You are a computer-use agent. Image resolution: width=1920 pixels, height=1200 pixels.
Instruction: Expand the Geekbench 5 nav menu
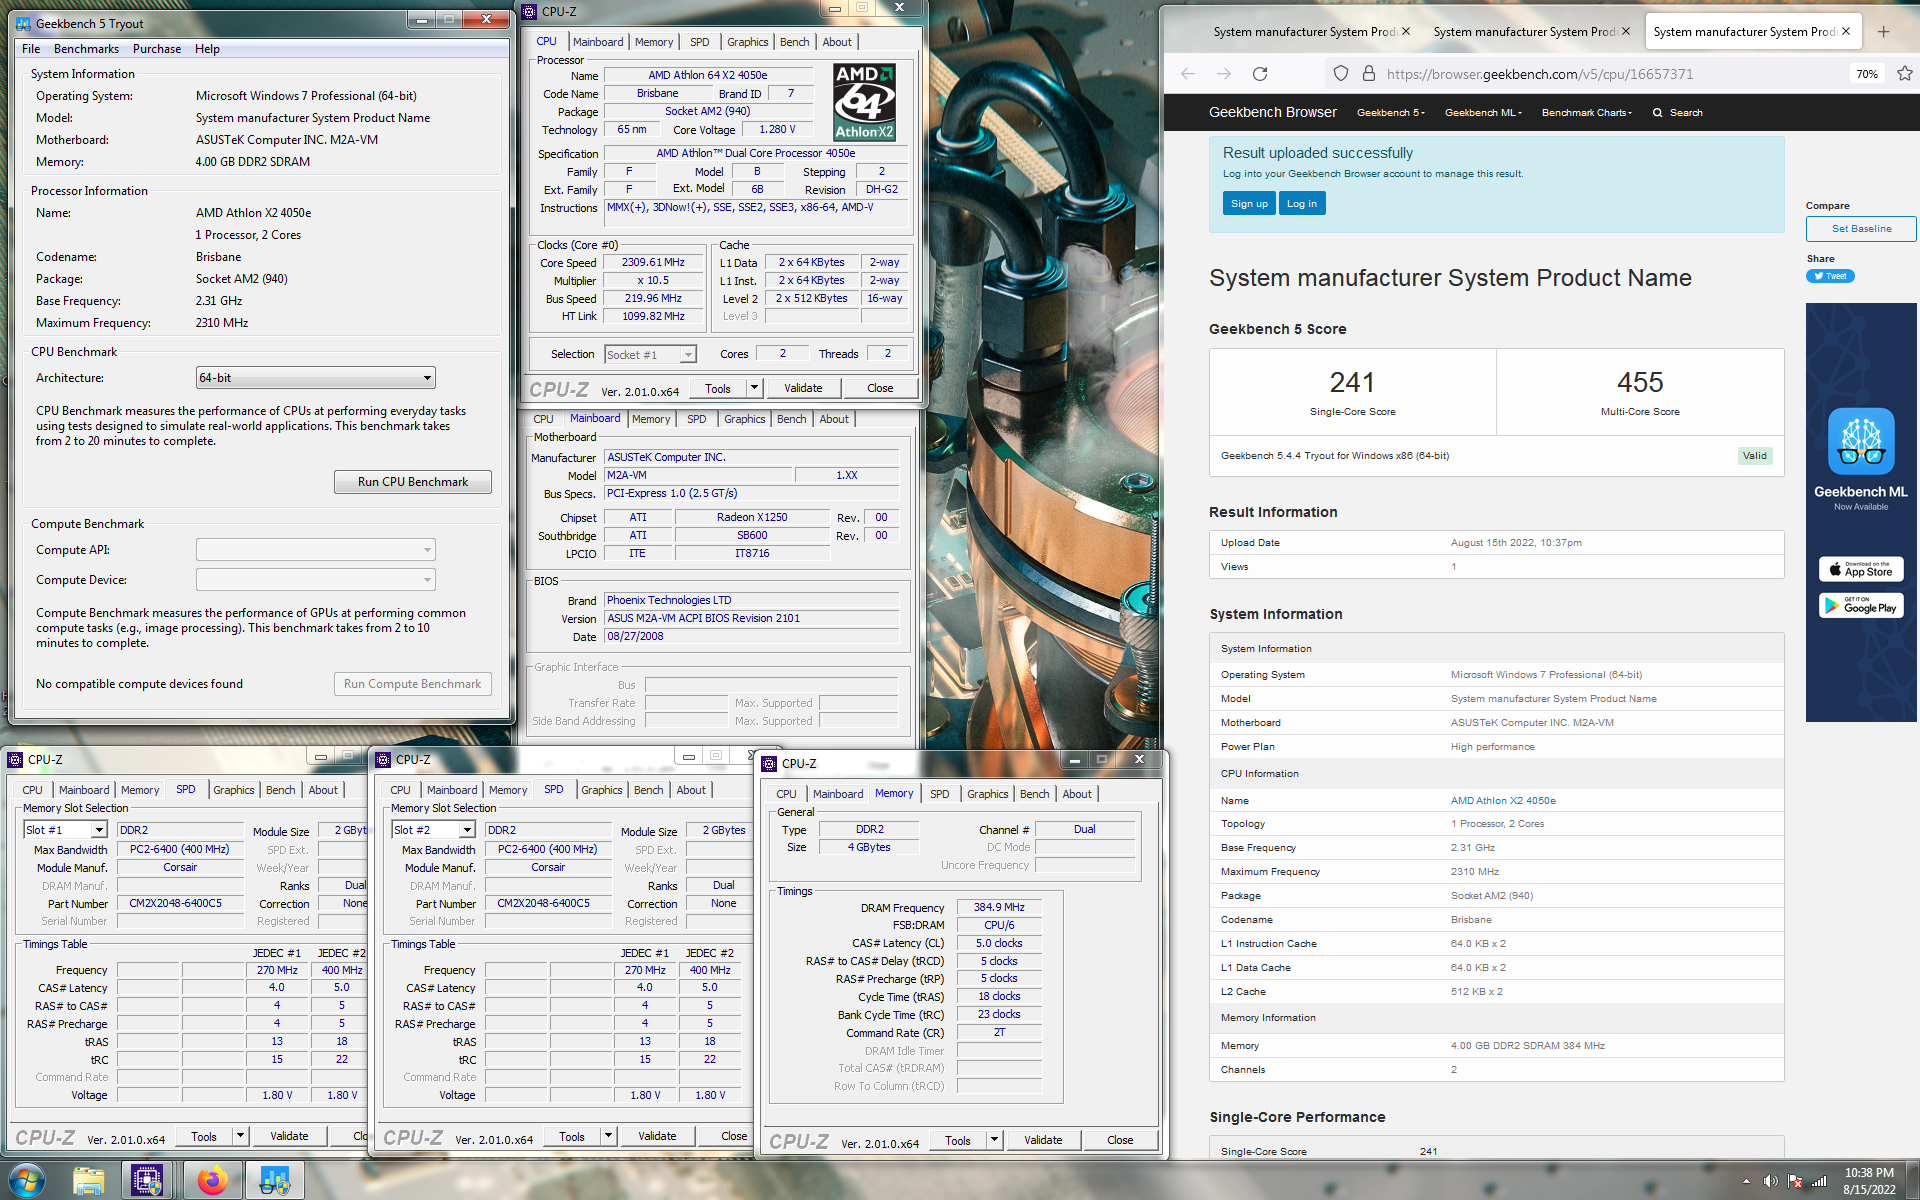coord(1391,113)
